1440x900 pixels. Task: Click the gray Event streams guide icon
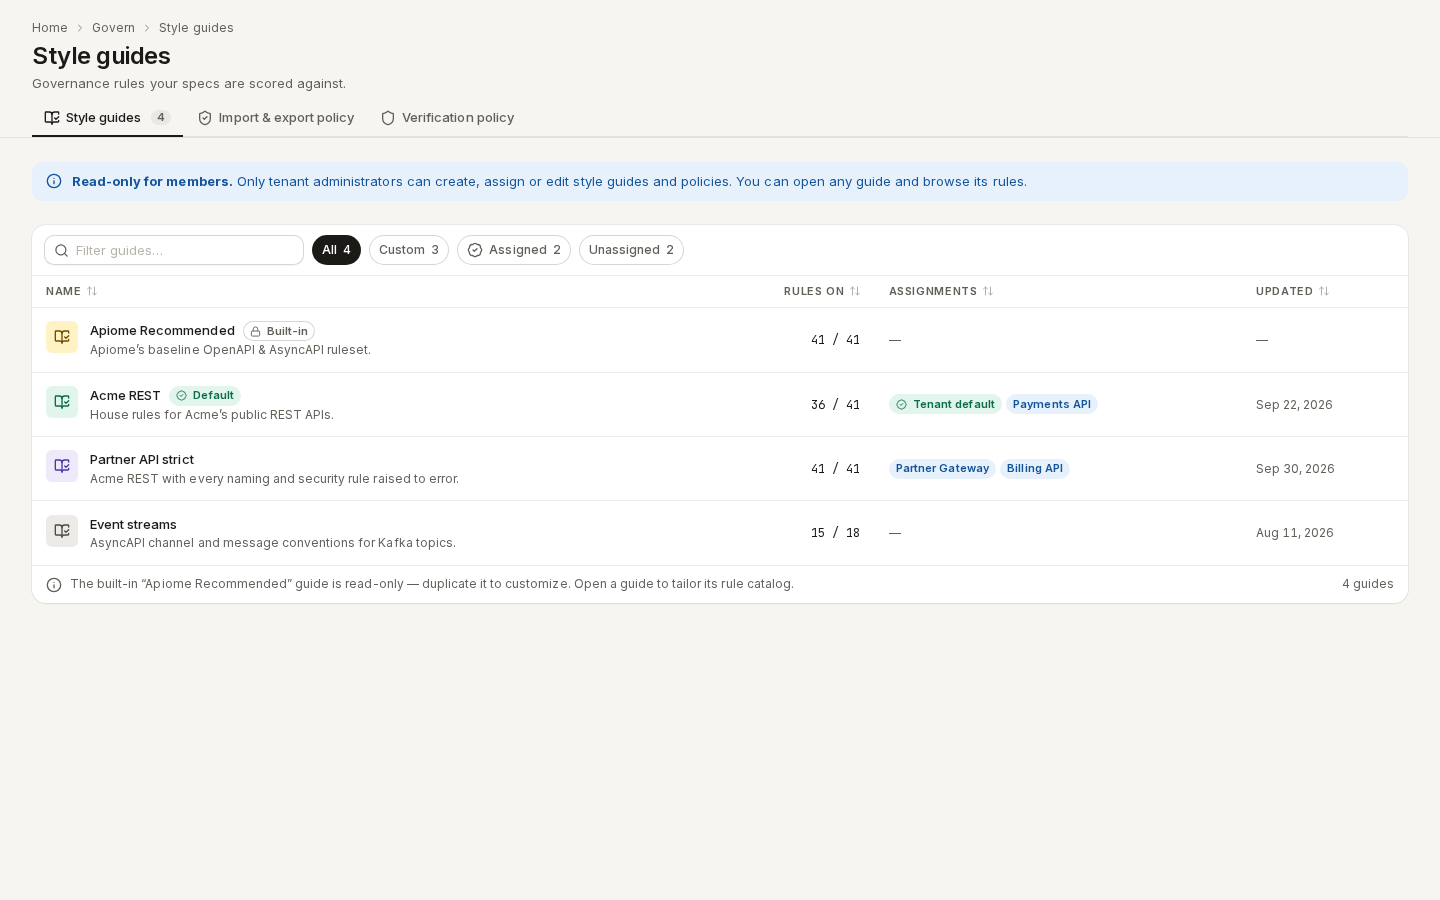62,531
